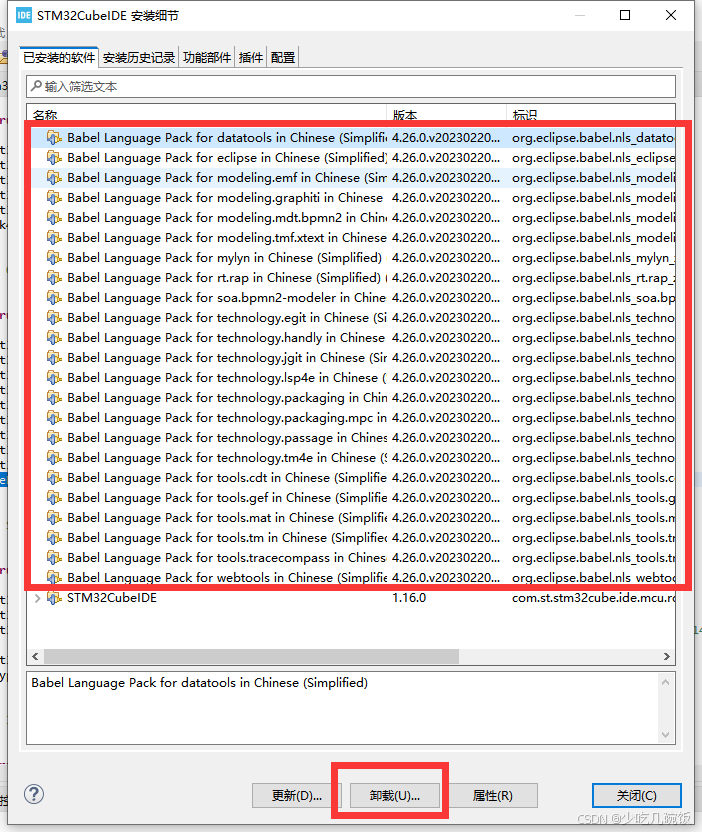The image size is (702, 832).
Task: Click icon of webtools language pack
Action: click(x=54, y=577)
